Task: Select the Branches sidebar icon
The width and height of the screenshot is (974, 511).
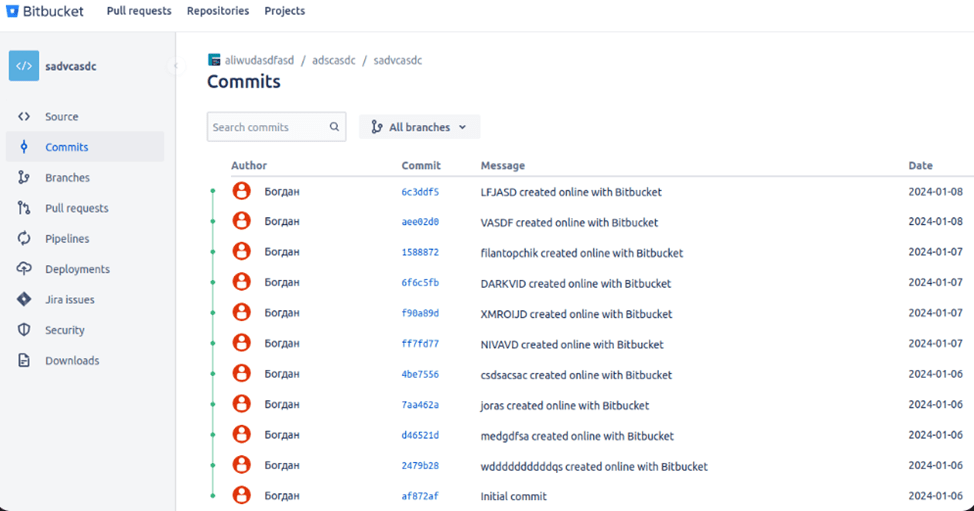Action: (x=24, y=178)
